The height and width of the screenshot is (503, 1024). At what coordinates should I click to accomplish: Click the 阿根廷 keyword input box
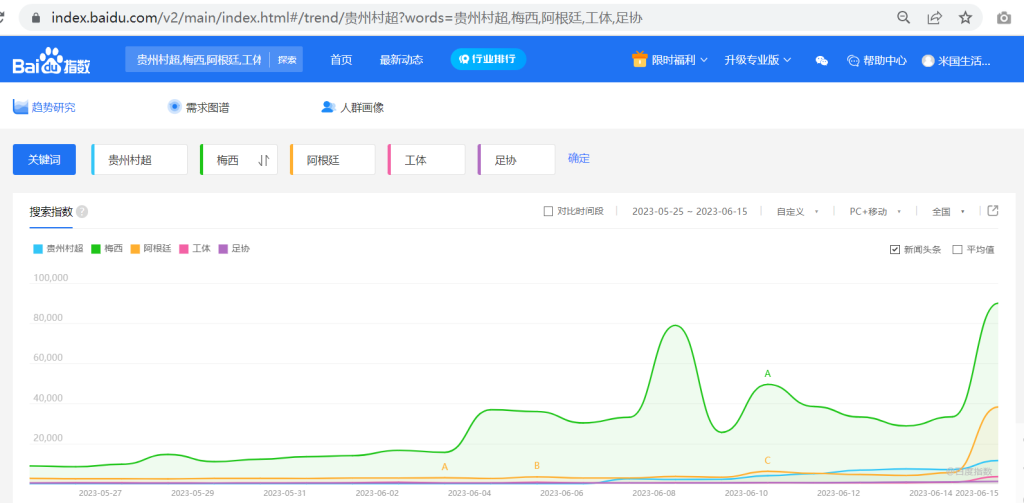pos(332,159)
